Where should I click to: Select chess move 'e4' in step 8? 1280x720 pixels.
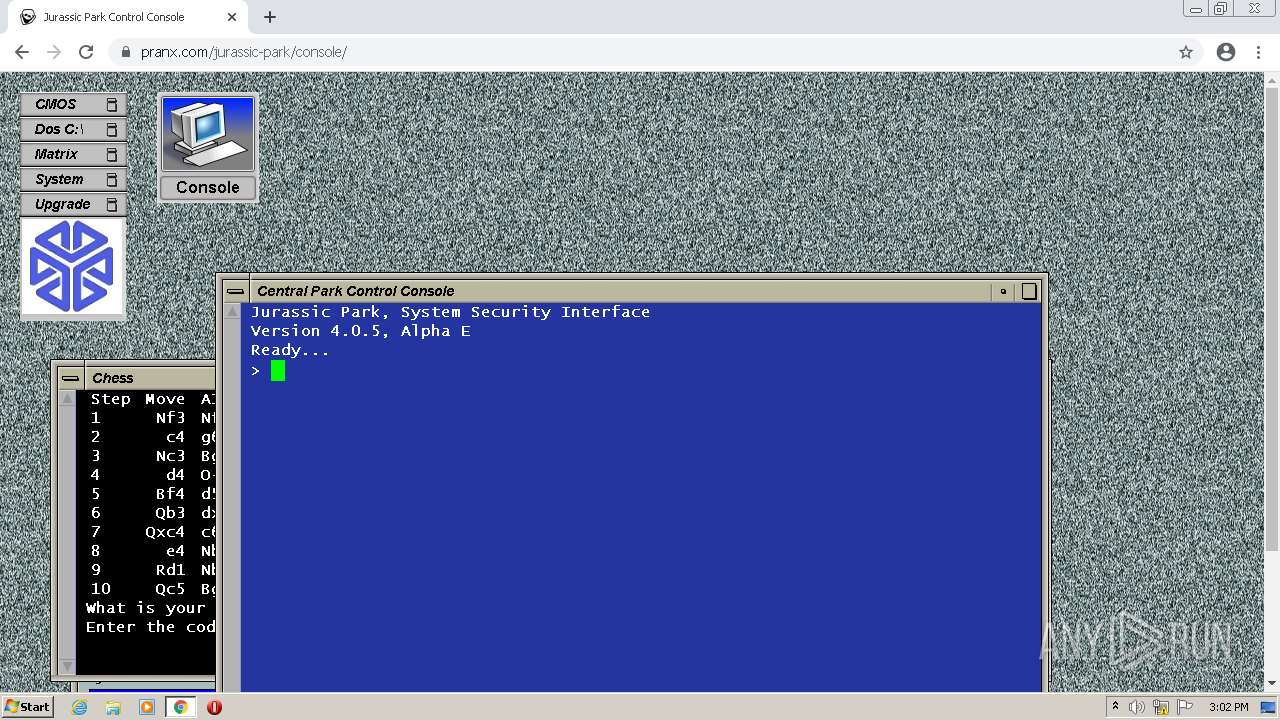pyautogui.click(x=175, y=551)
